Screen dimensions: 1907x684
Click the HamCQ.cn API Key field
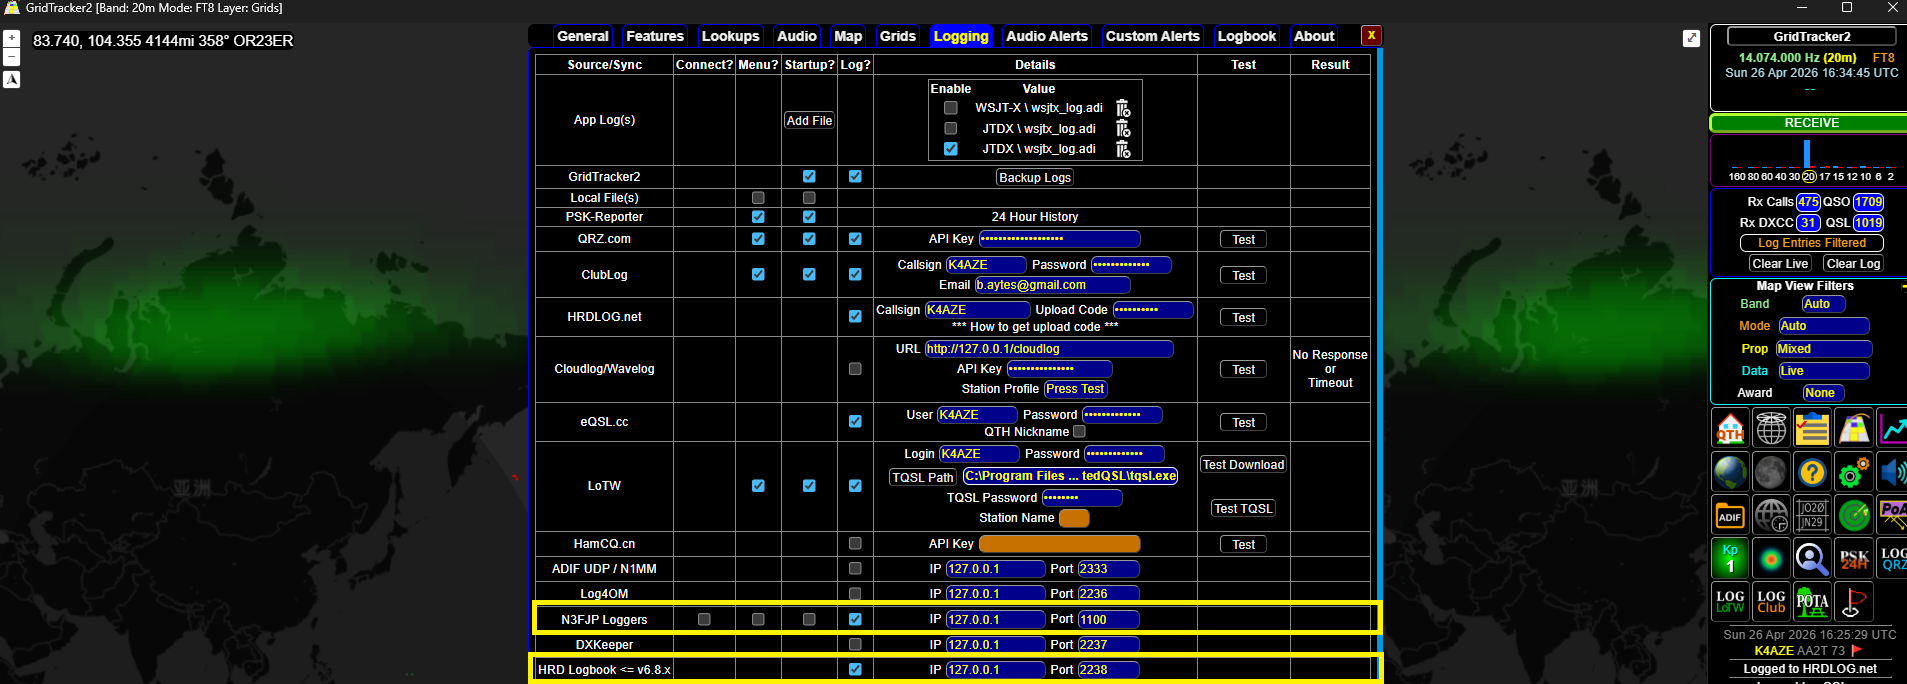(1059, 544)
